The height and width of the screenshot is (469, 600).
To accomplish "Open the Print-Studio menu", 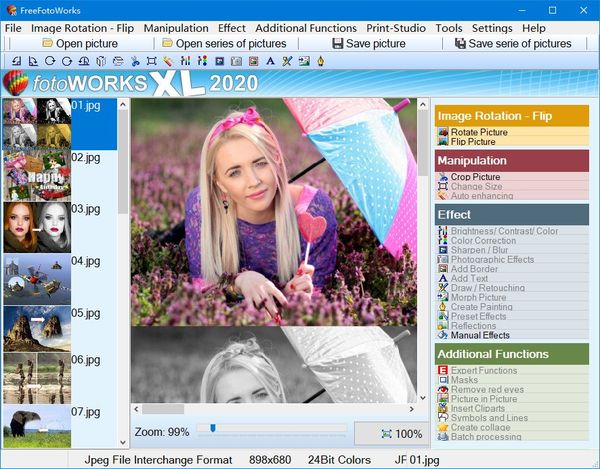I will point(396,28).
